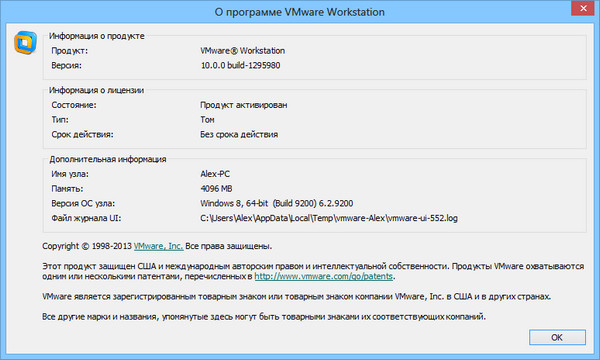Click the Имя узла: label

tap(70, 174)
